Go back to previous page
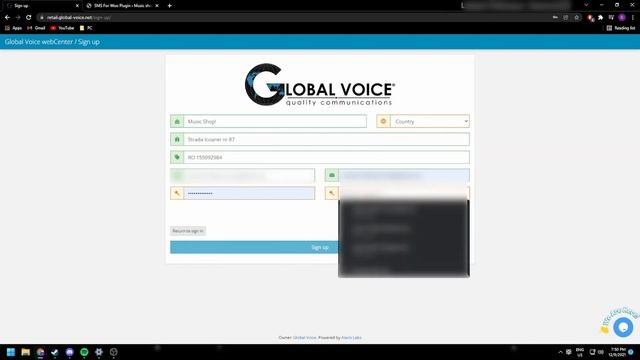The image size is (640, 360). (7, 18)
